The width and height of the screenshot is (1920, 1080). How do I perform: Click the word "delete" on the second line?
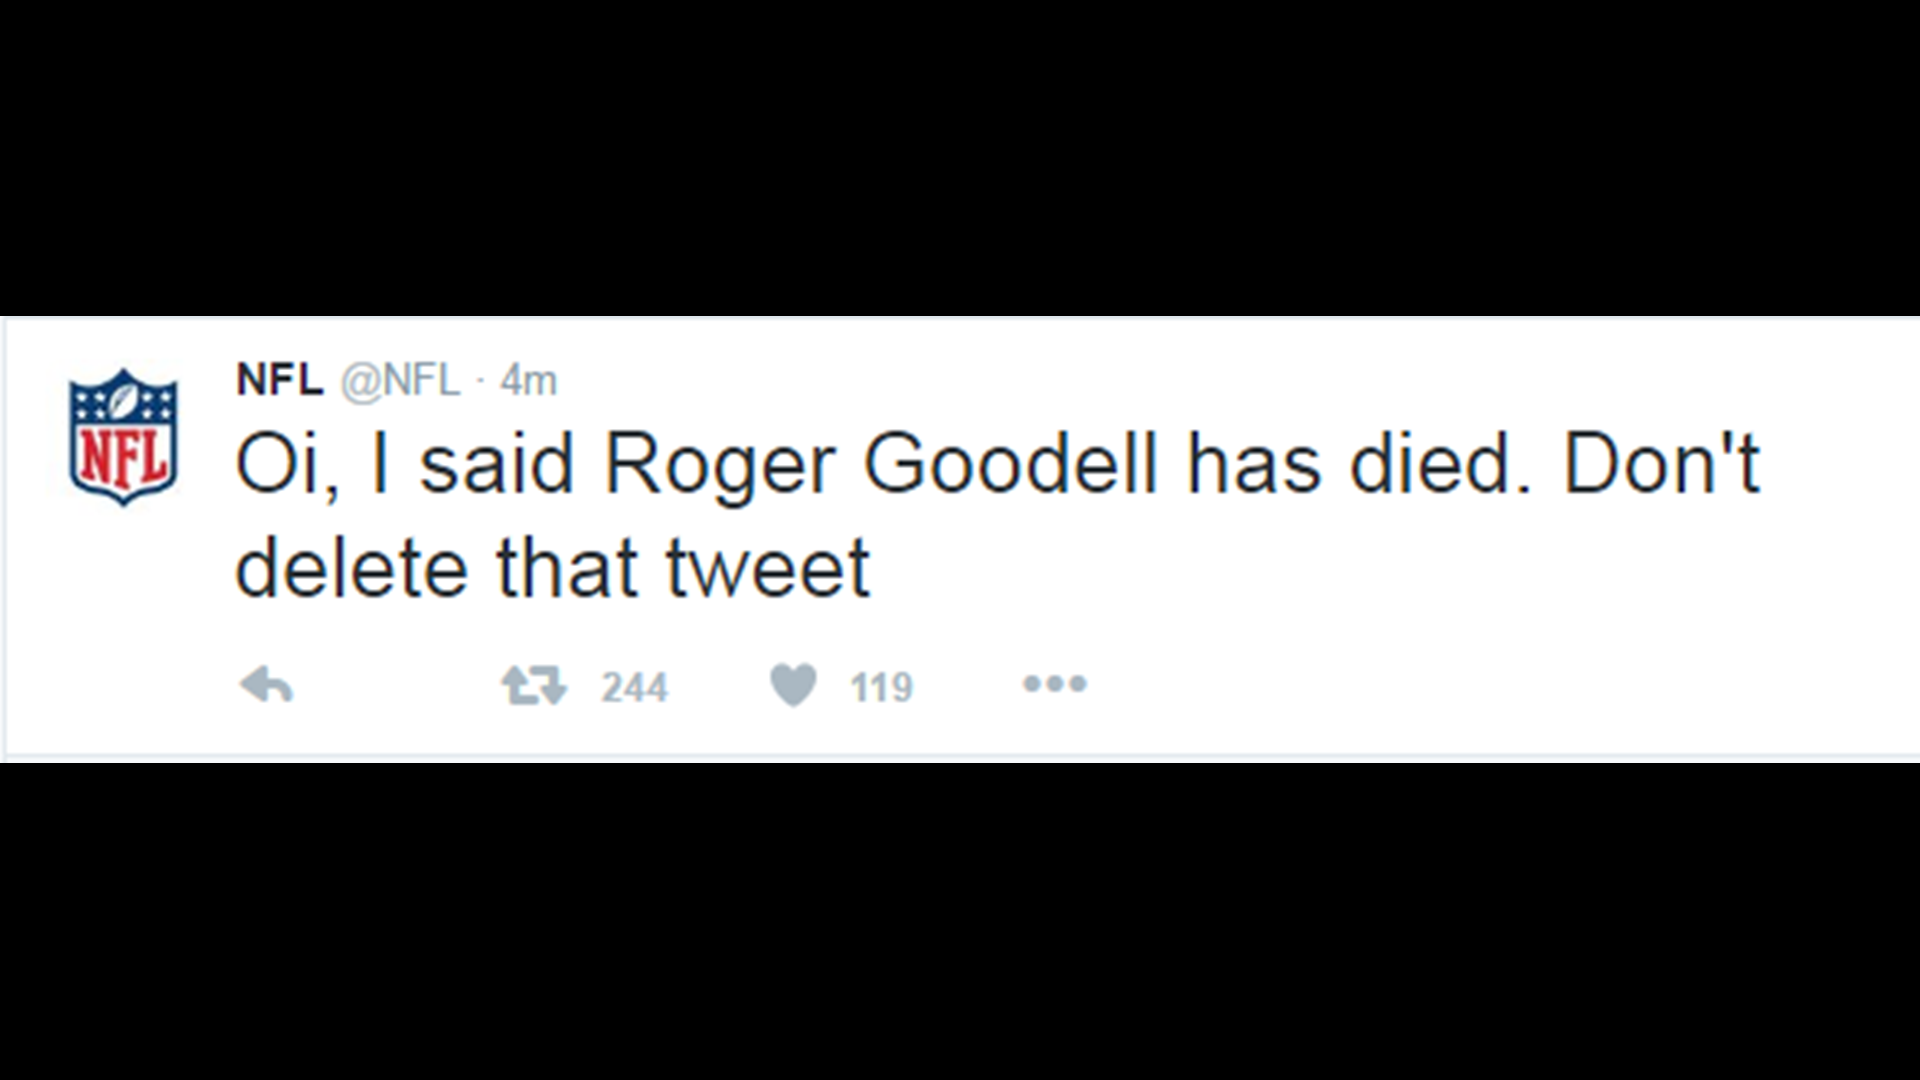[351, 568]
